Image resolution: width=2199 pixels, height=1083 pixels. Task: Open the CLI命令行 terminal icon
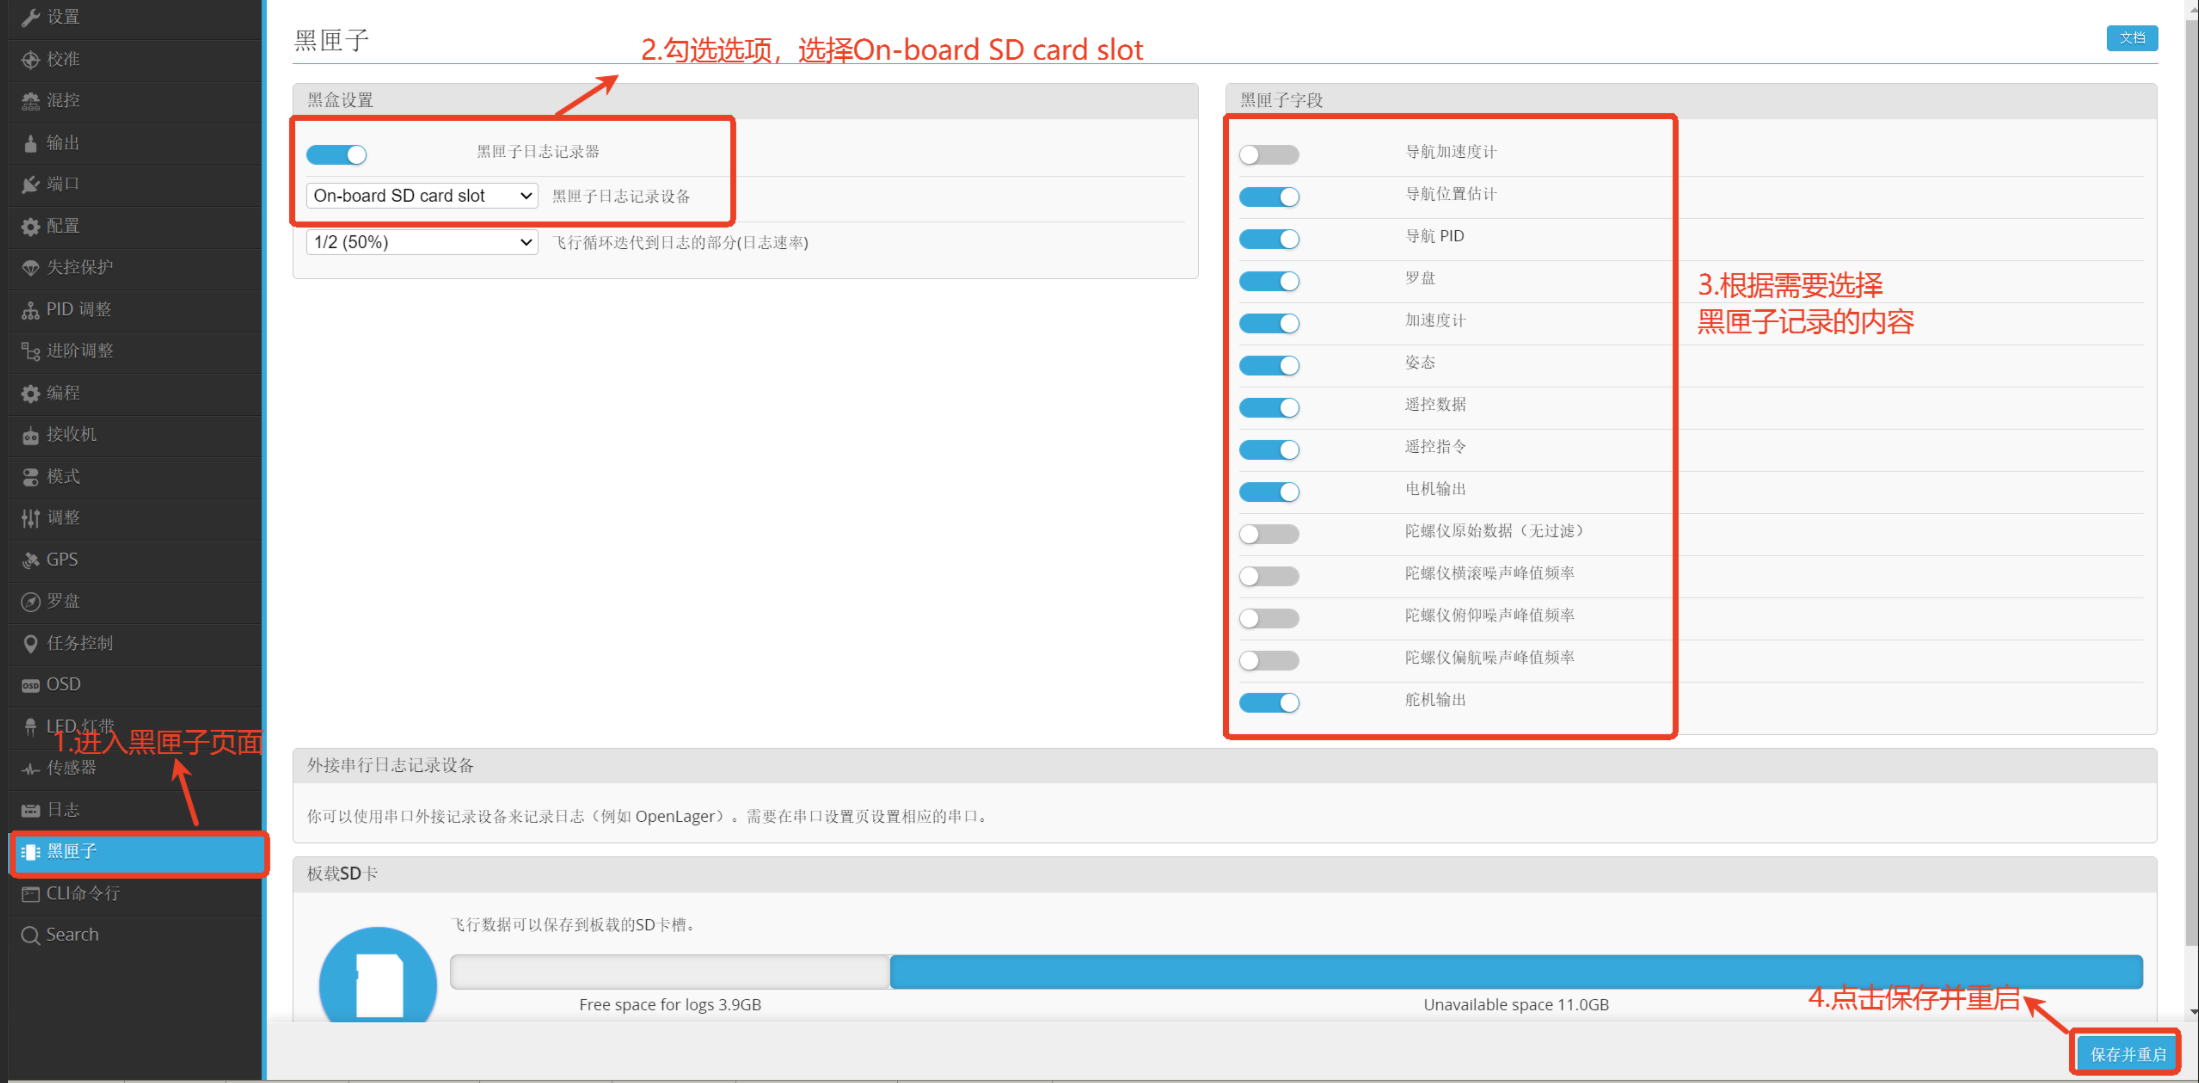(31, 894)
